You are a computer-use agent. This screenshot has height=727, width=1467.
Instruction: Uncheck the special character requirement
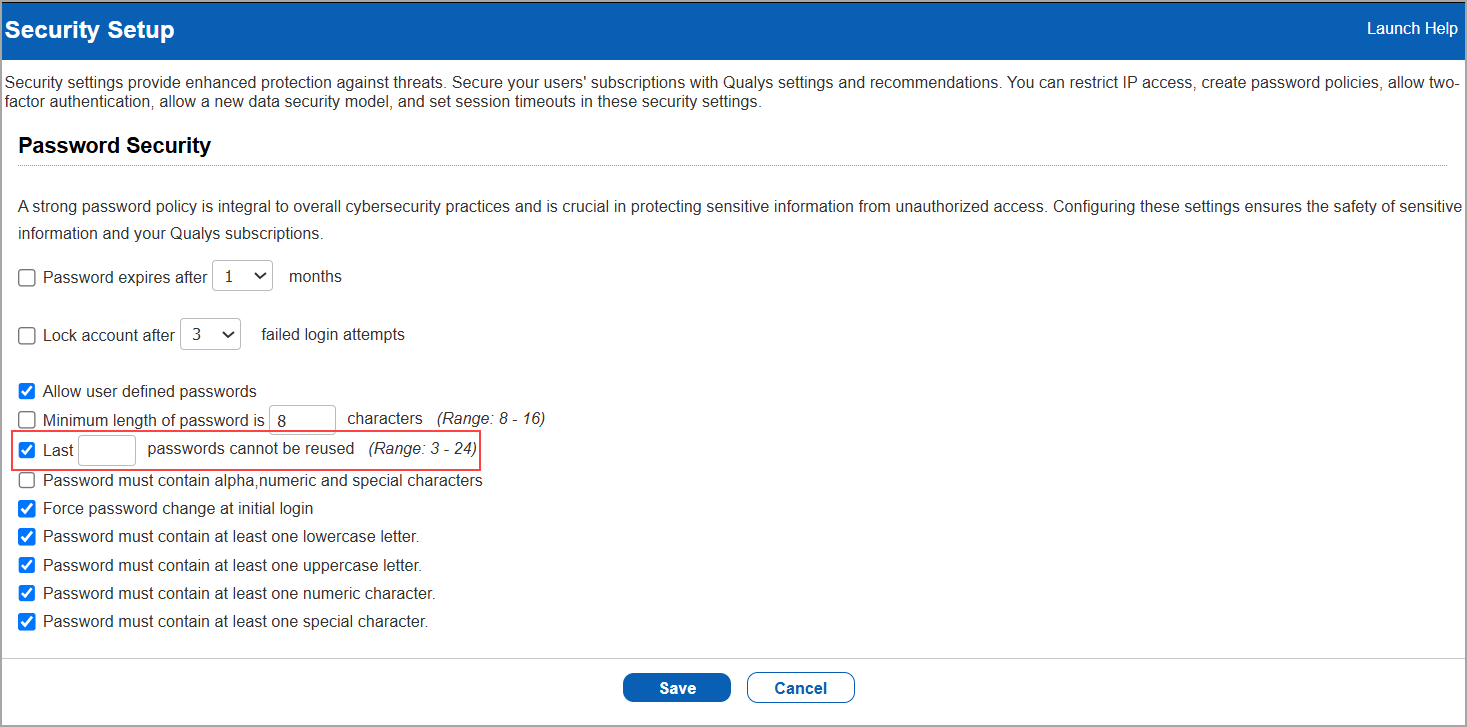tap(27, 621)
